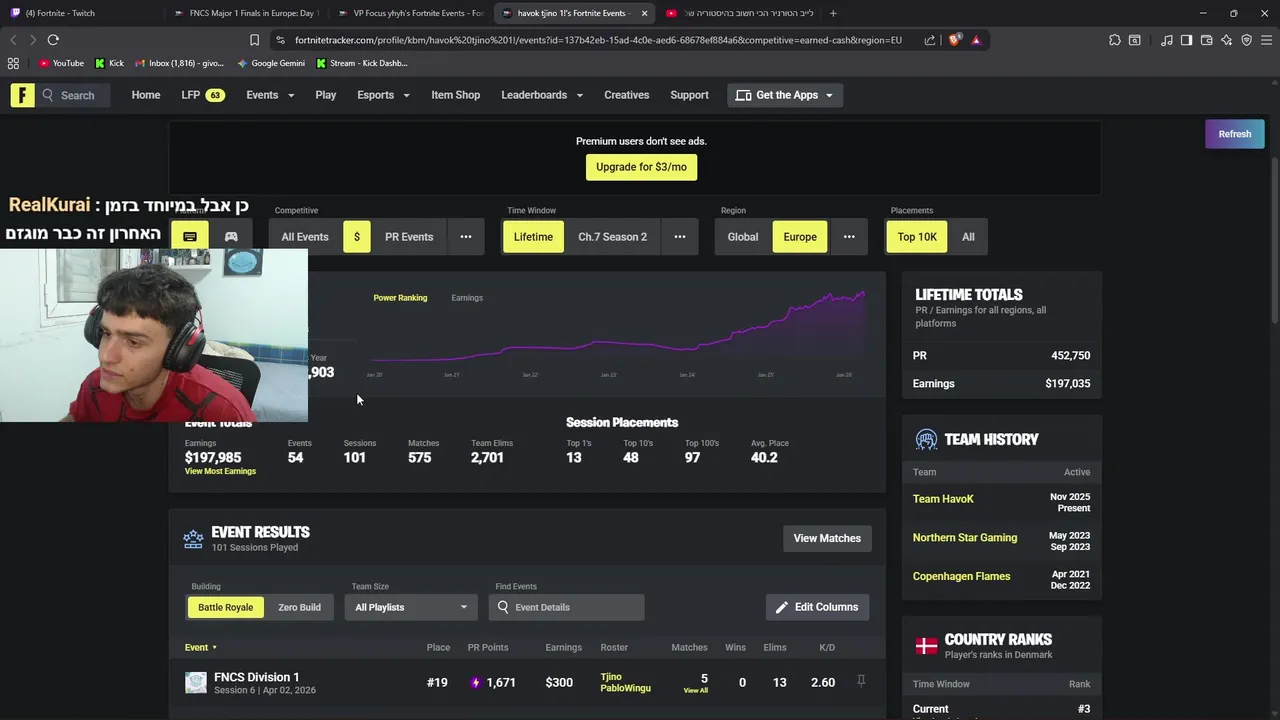
Task: Select Global region
Action: pos(743,237)
